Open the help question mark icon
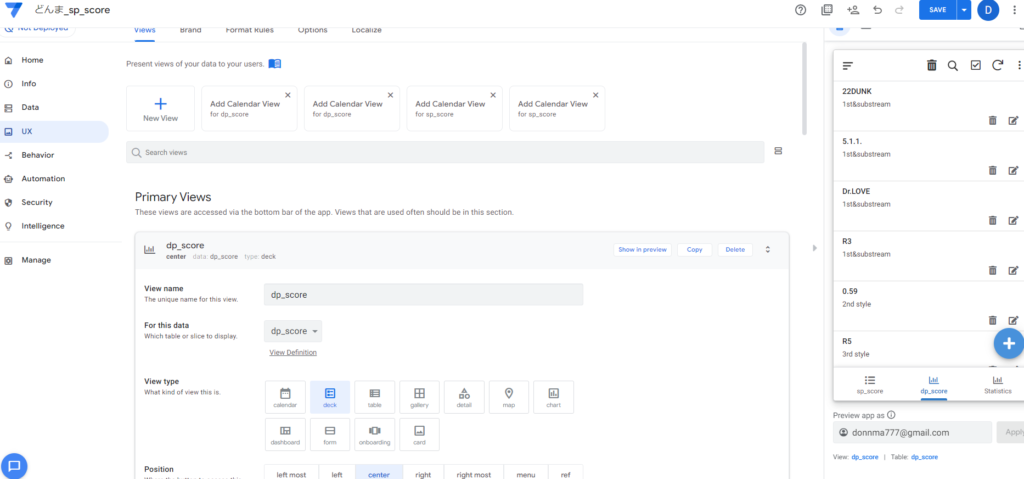Screen dimensions: 1024x479 (801, 10)
